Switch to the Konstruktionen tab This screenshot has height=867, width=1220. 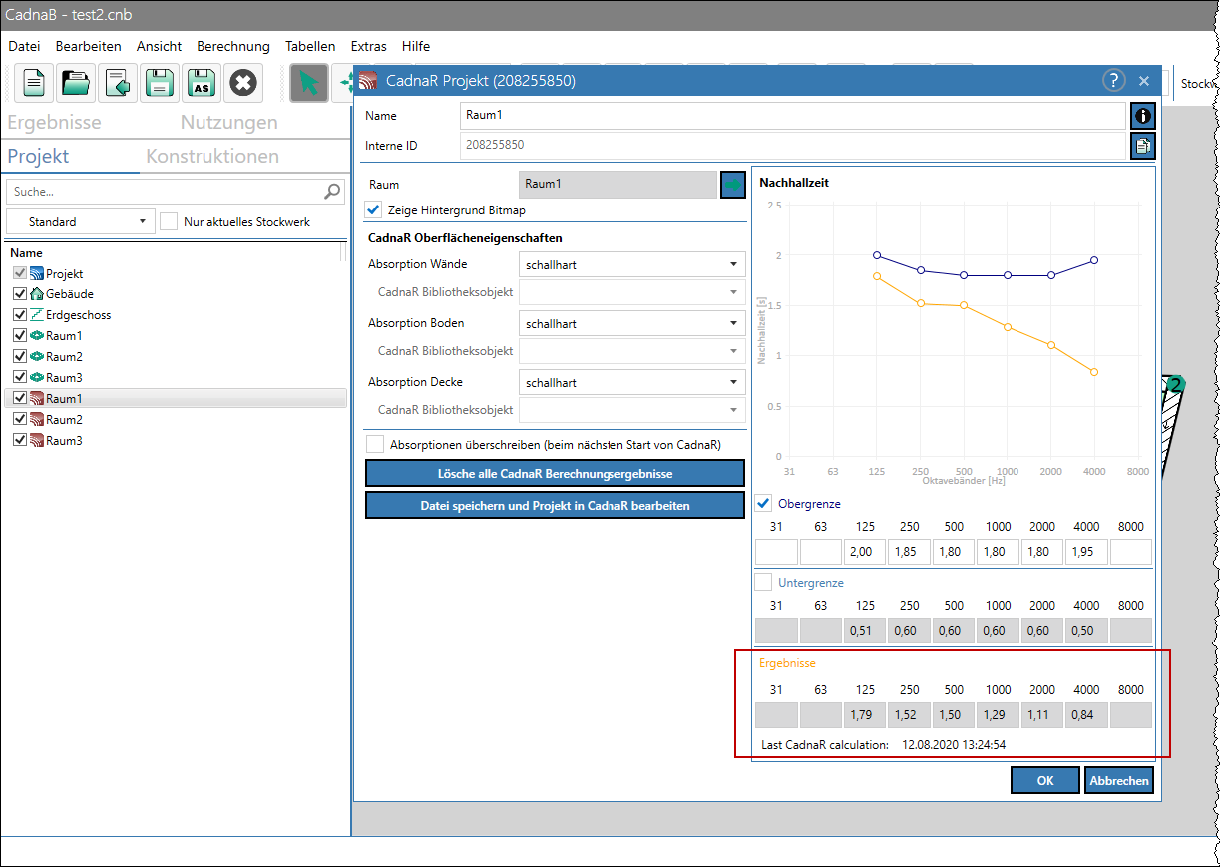(x=213, y=157)
